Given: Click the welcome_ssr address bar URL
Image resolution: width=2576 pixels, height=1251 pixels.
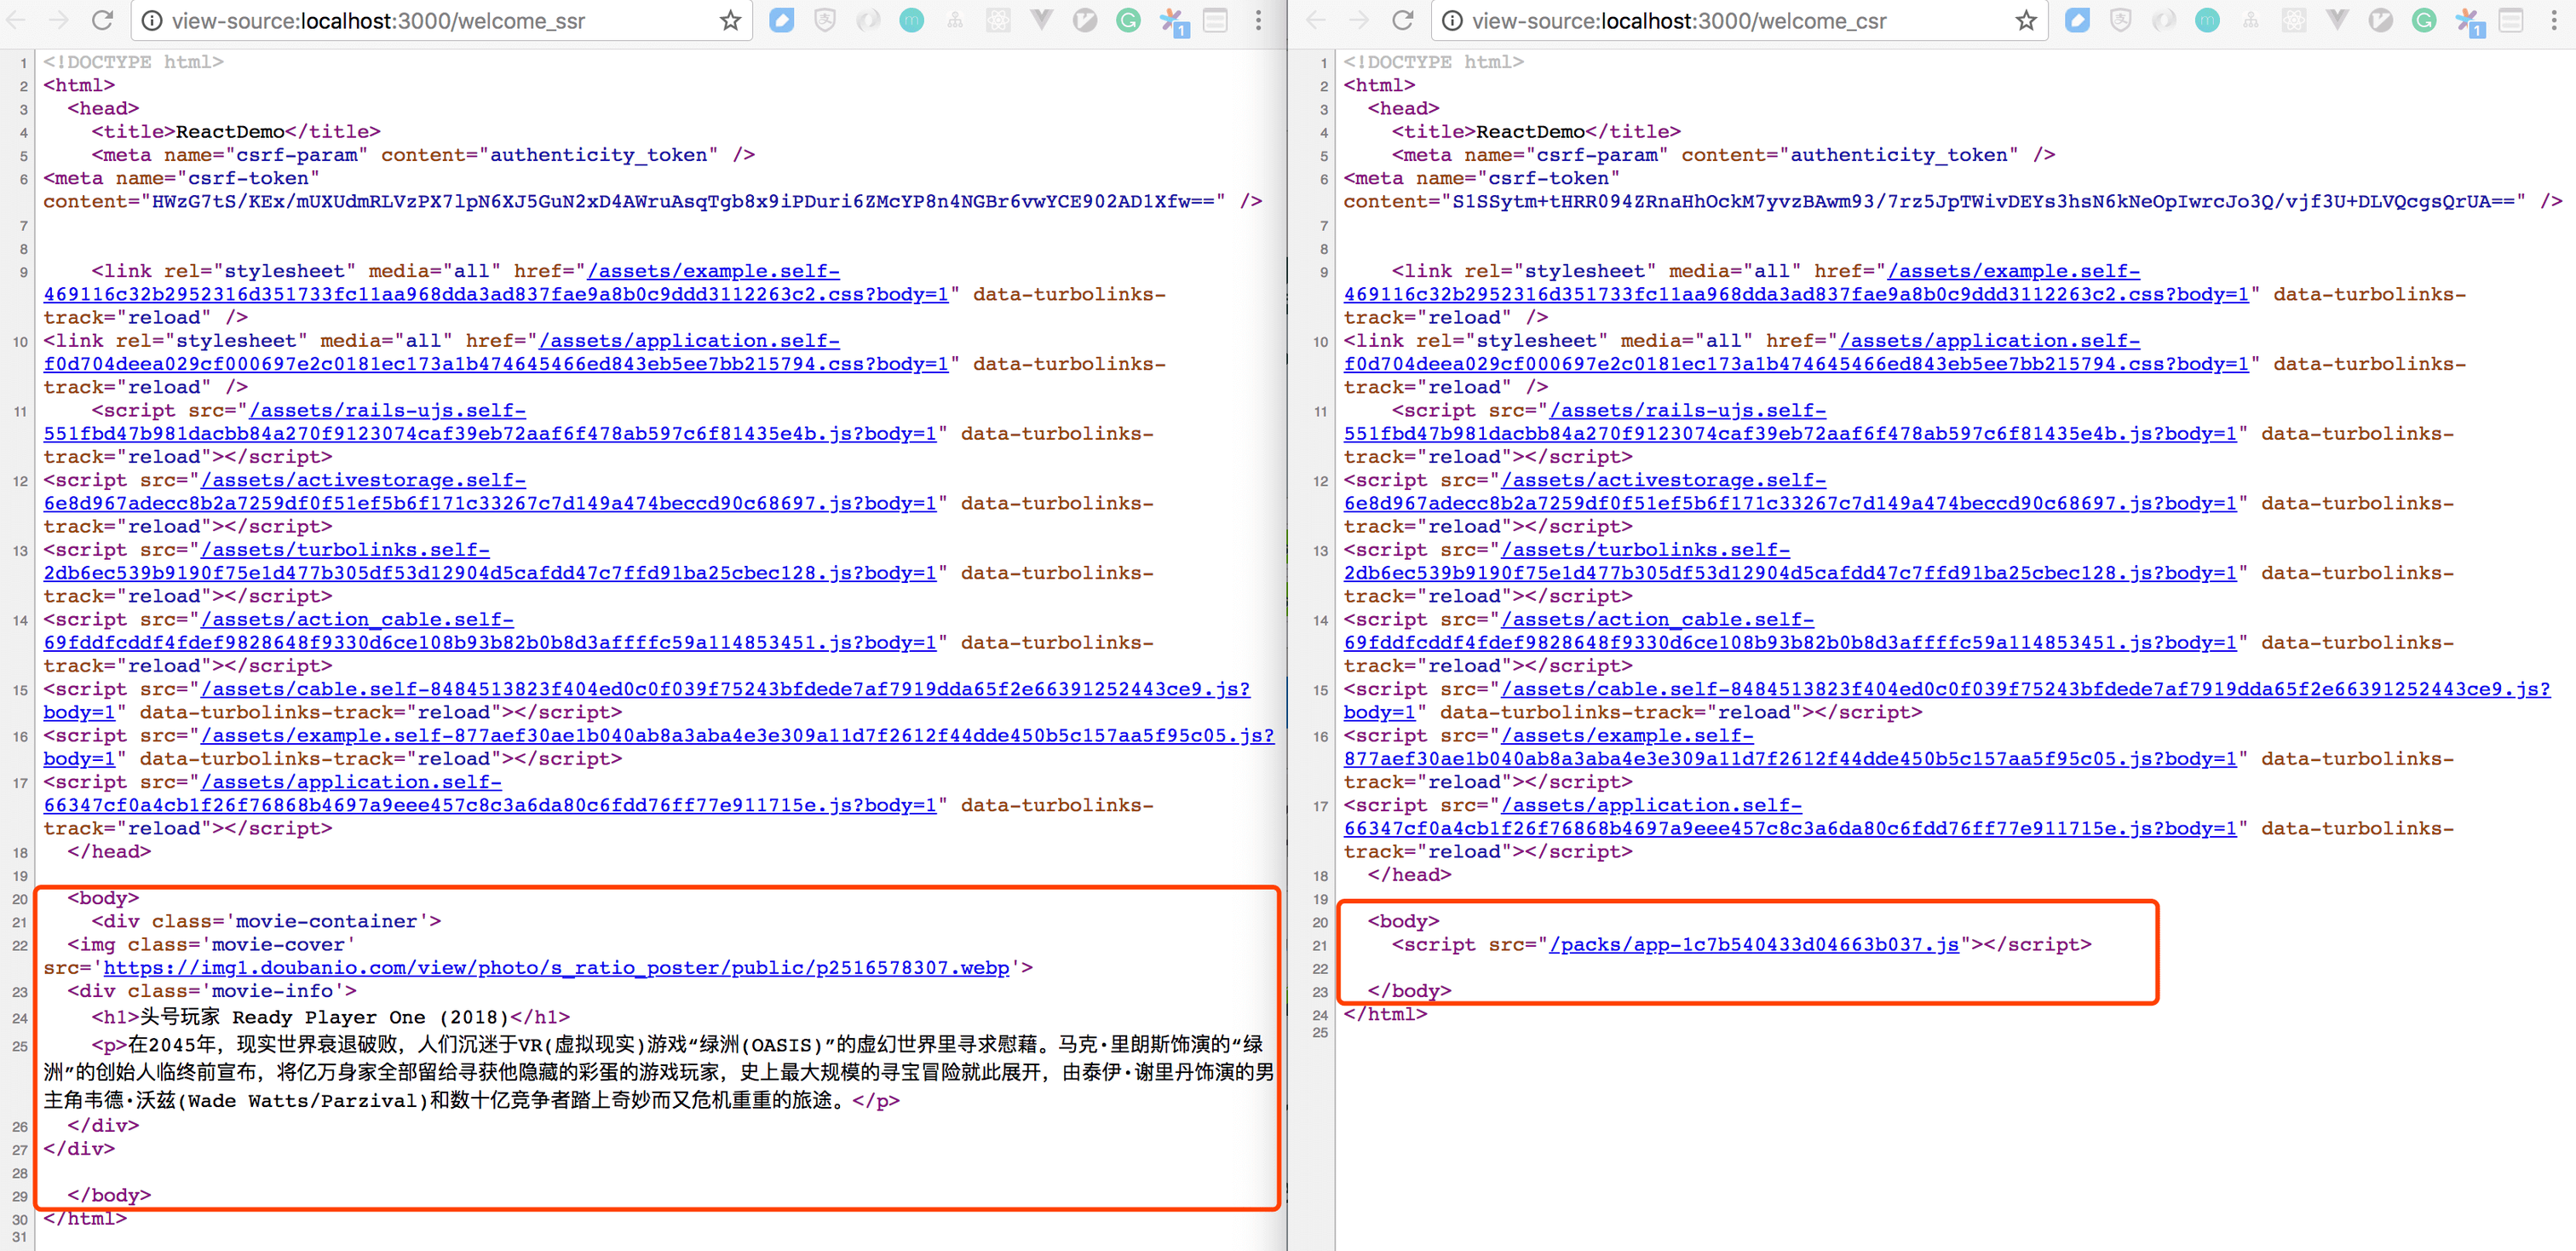Looking at the screenshot, I should click(378, 20).
